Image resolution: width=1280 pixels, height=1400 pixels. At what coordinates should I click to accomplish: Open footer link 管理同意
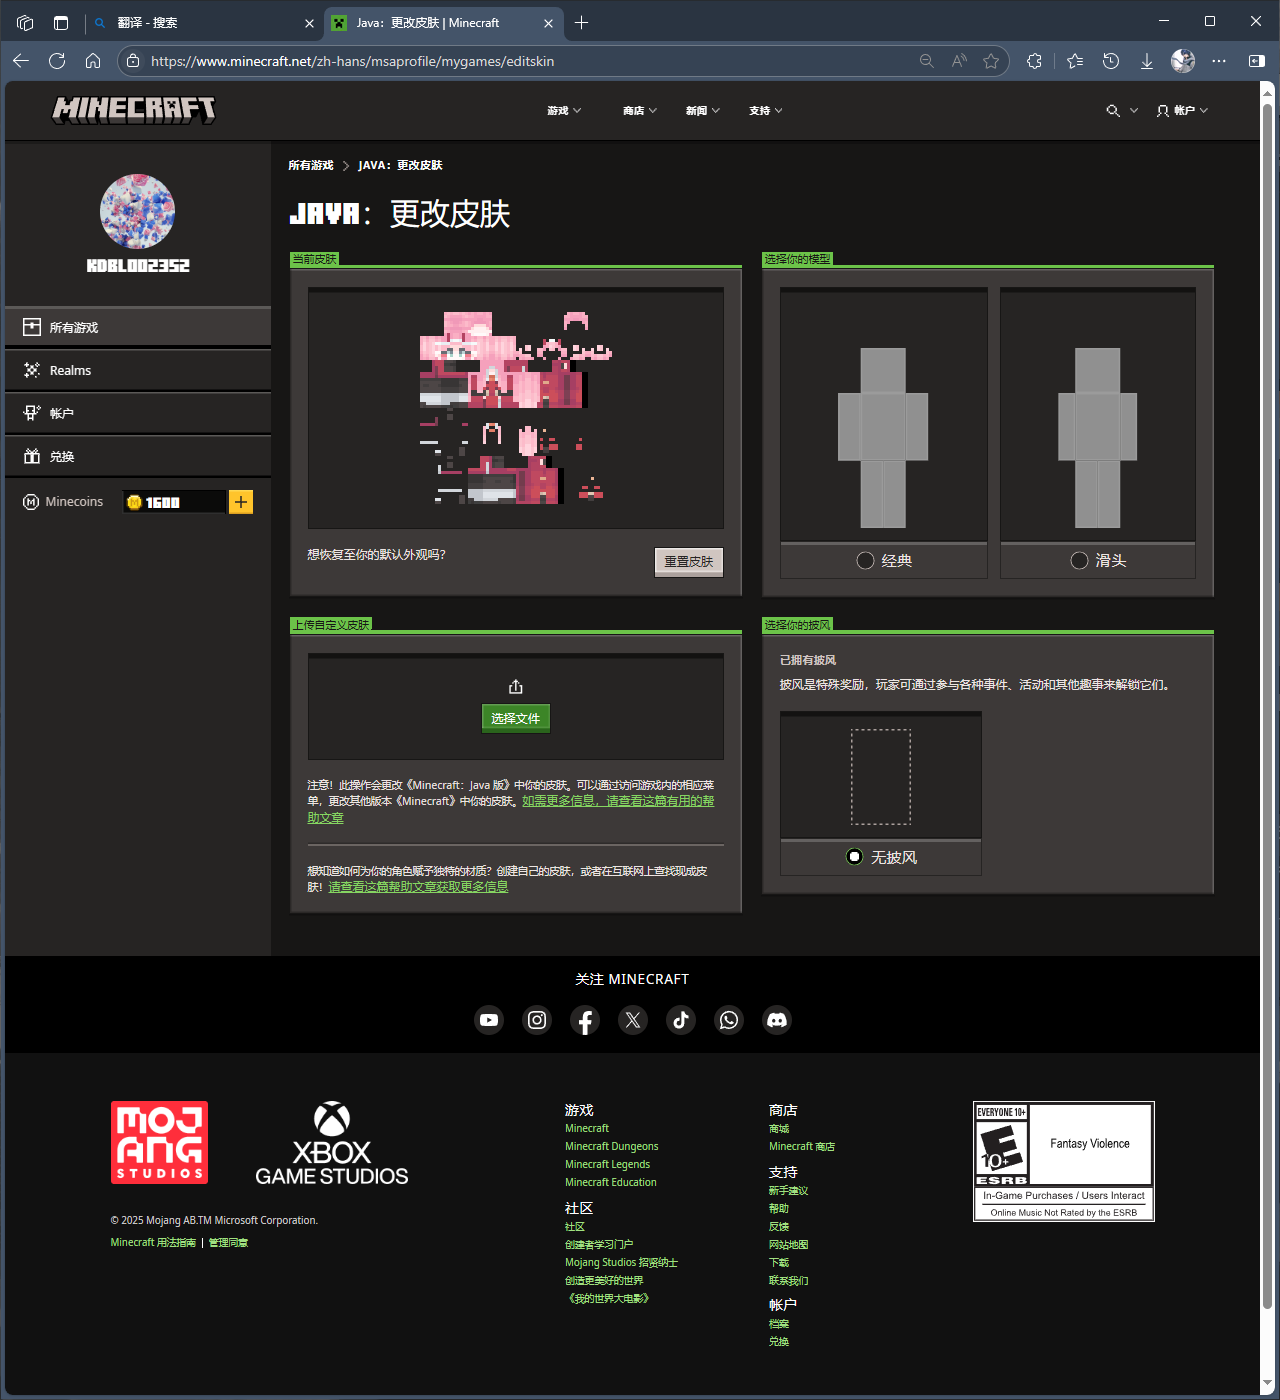click(229, 1243)
